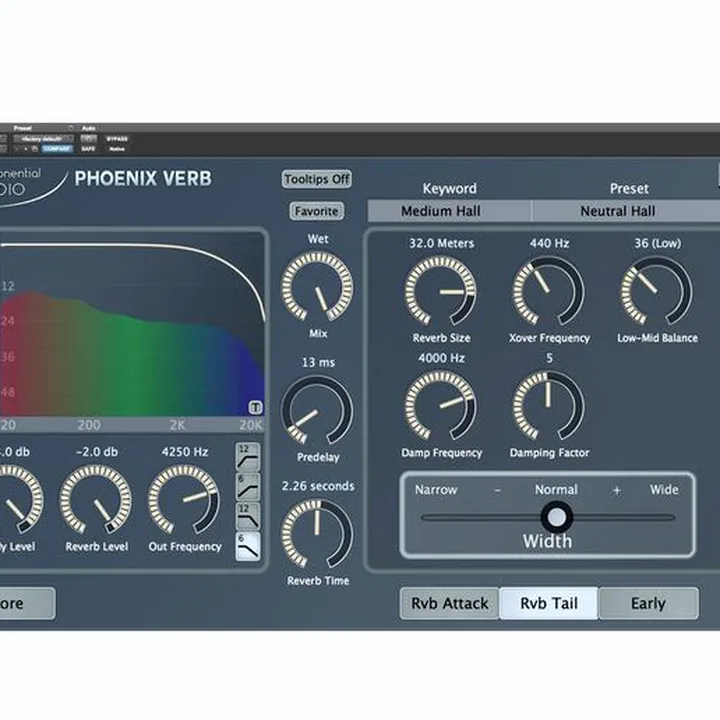Toggle automation SAFE in the header
Image resolution: width=720 pixels, height=720 pixels.
88,149
